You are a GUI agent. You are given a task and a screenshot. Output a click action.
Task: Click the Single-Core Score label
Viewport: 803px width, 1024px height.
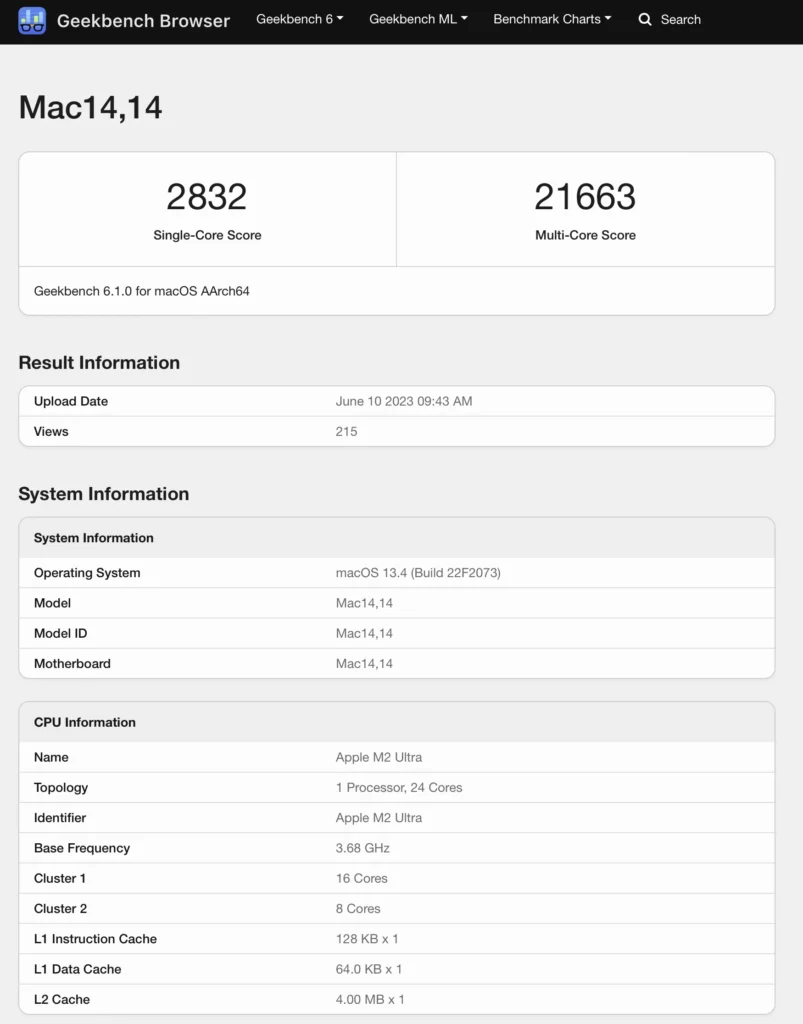click(207, 235)
